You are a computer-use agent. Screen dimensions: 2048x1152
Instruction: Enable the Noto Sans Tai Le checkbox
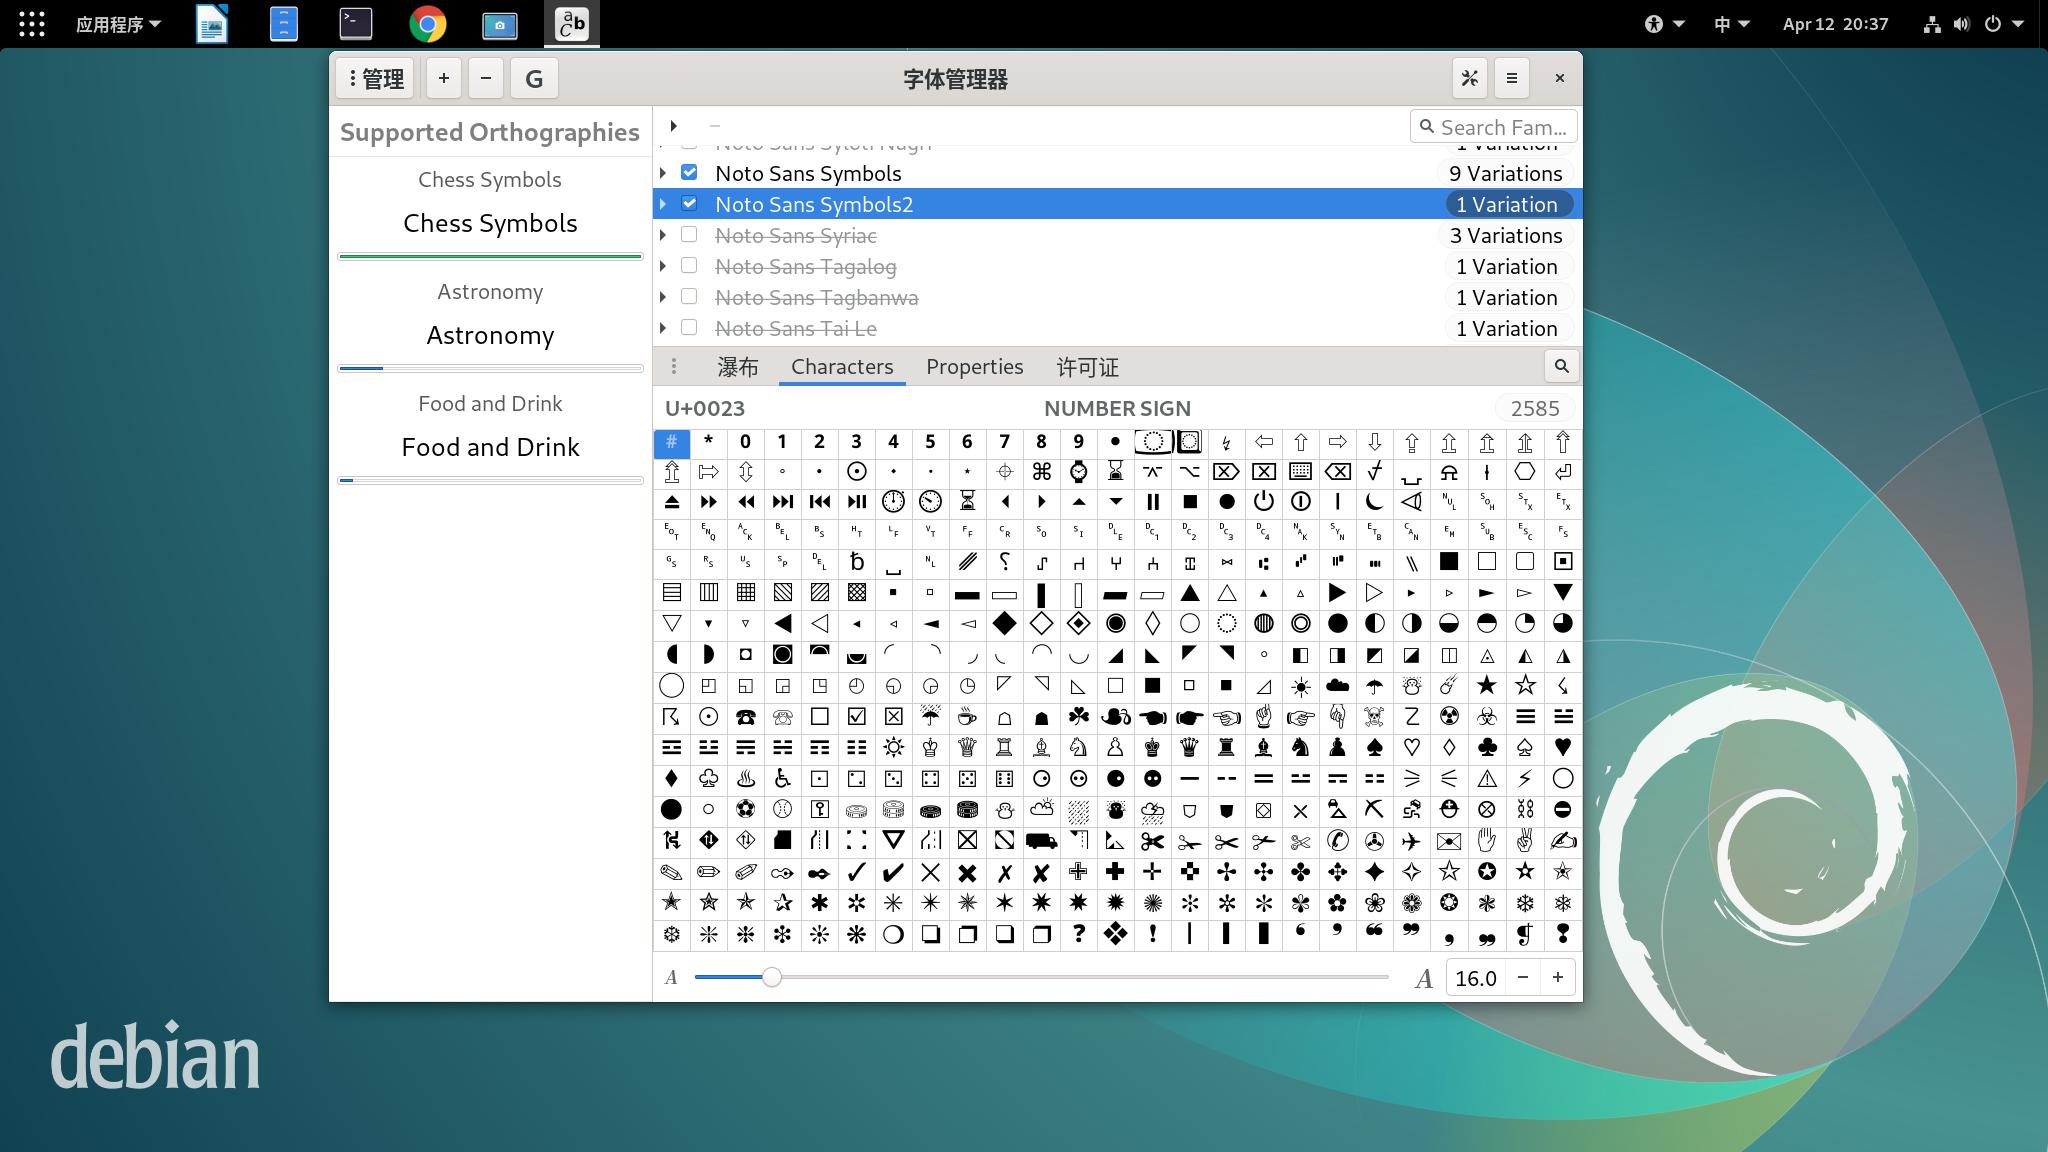pos(689,328)
